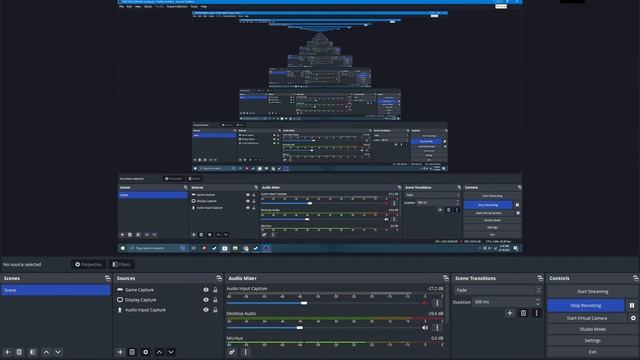Screen dimensions: 640x360
Task: Move source up arrow in Sources dock
Action: click(159, 352)
